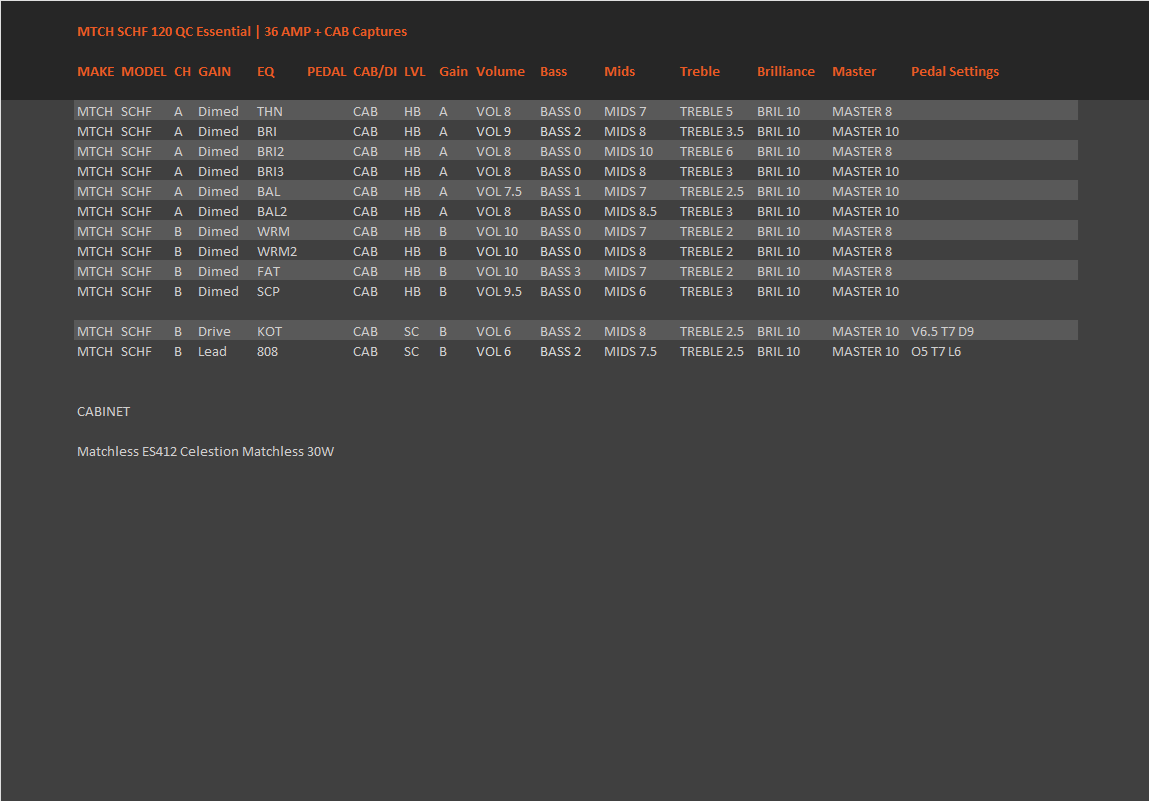Select the SCP EQ cell
The image size is (1149, 804).
tap(268, 292)
